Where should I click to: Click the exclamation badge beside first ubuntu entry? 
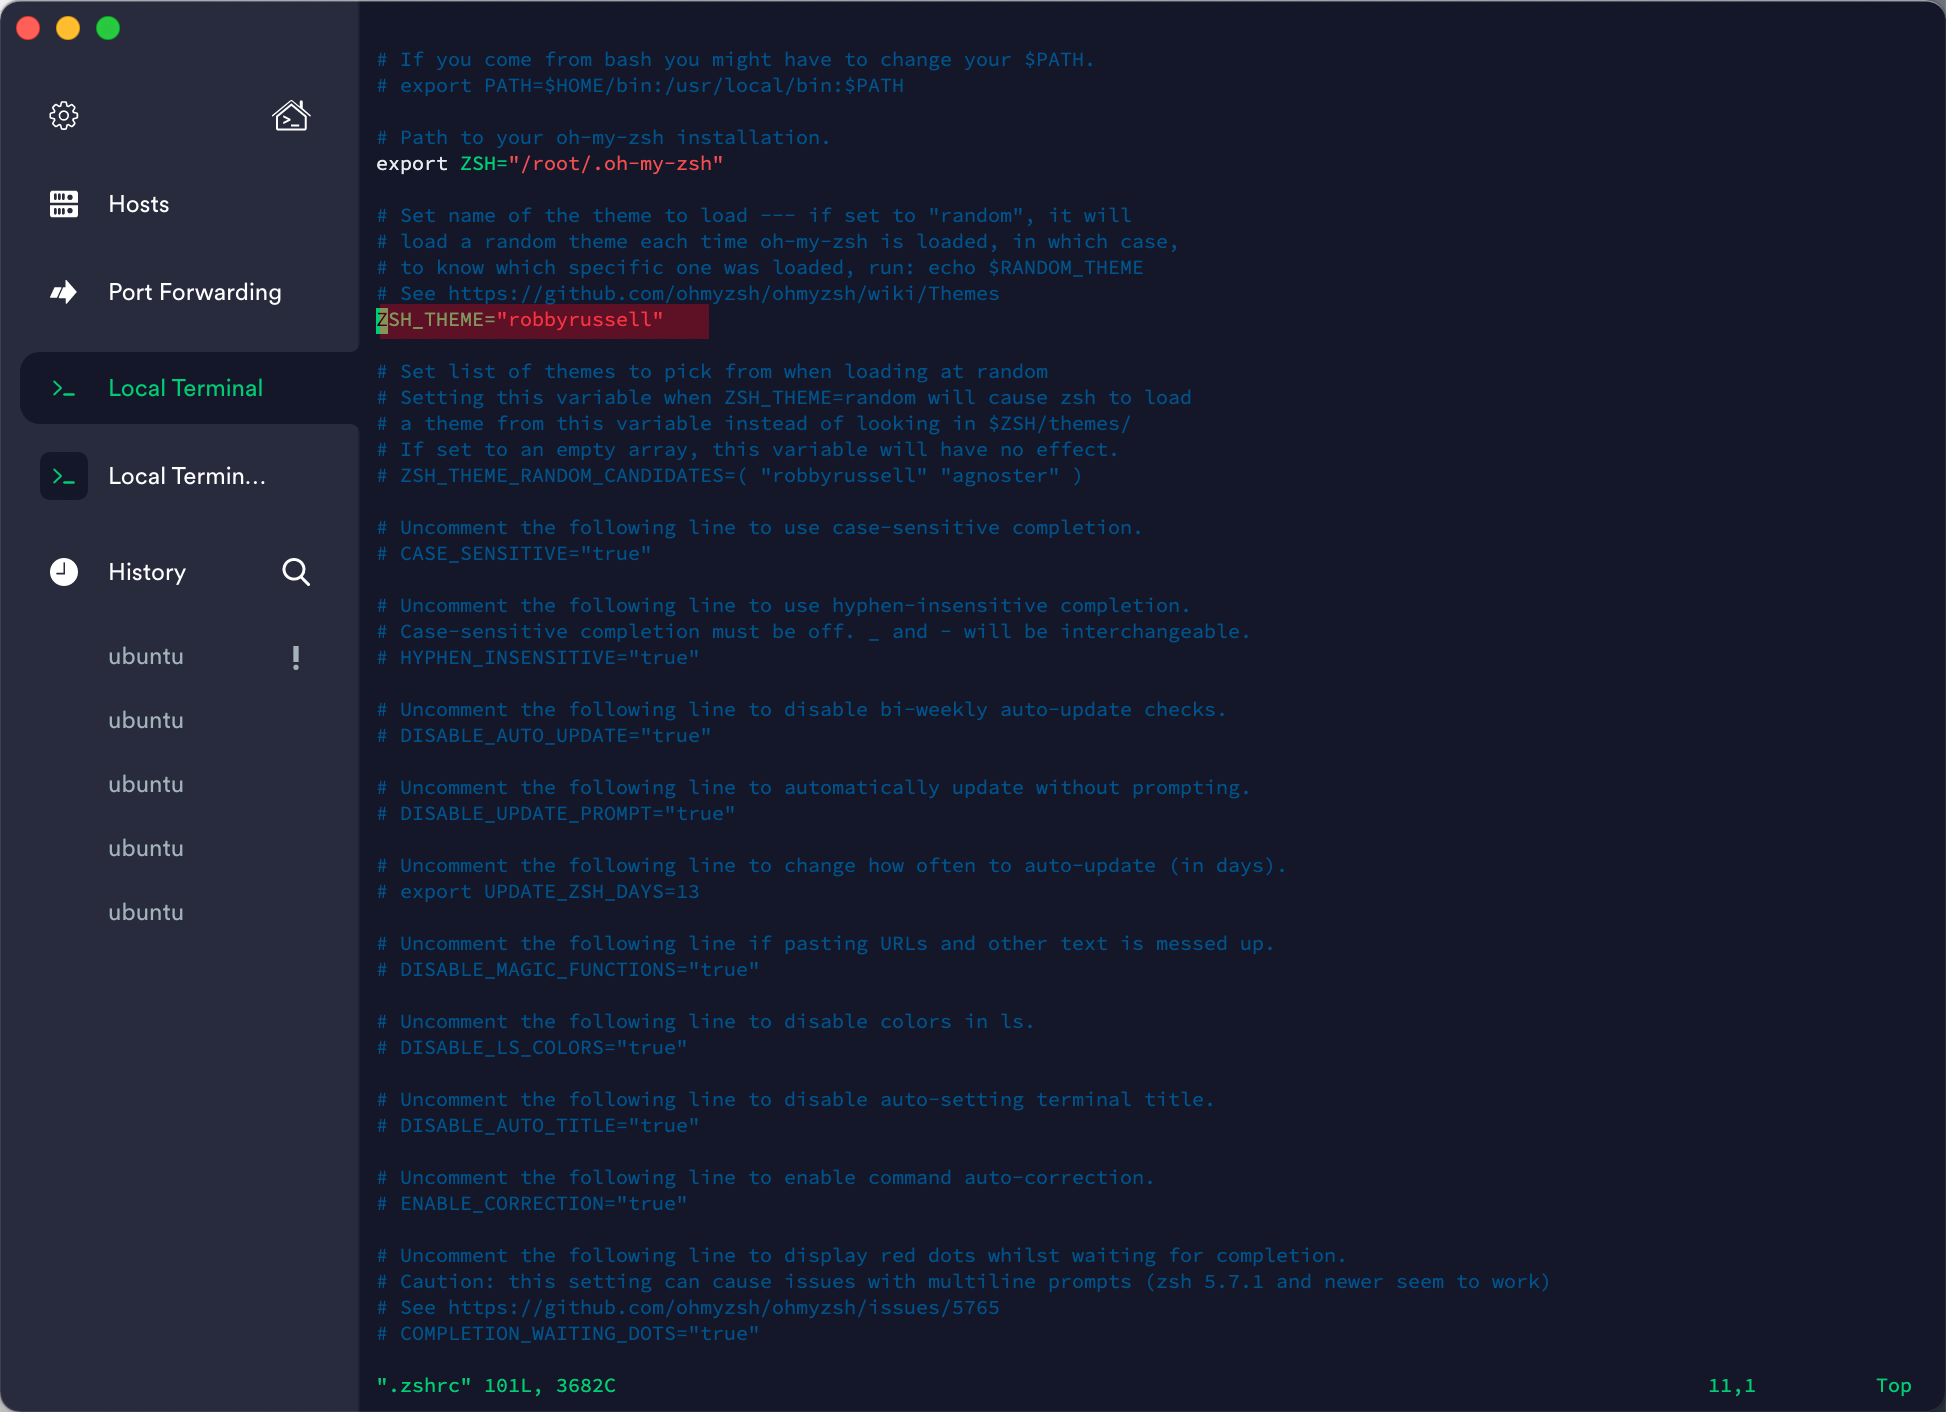tap(295, 656)
